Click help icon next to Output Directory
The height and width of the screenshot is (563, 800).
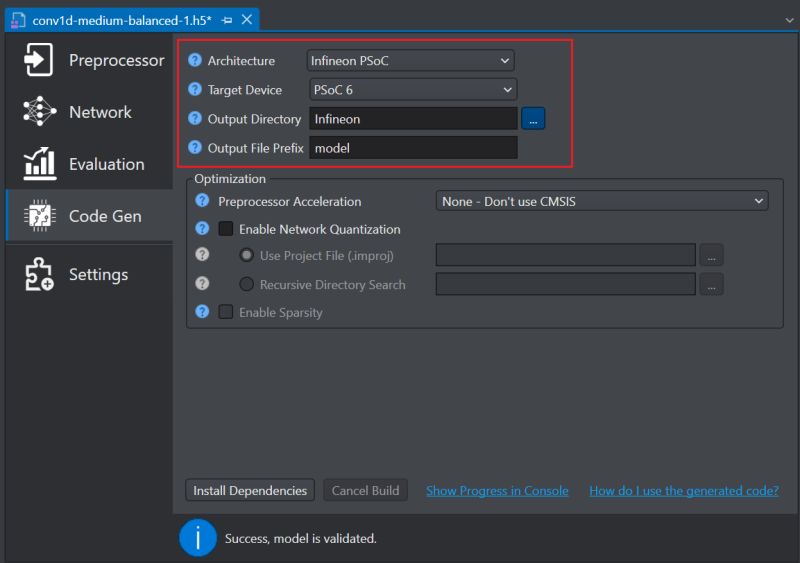click(x=195, y=118)
